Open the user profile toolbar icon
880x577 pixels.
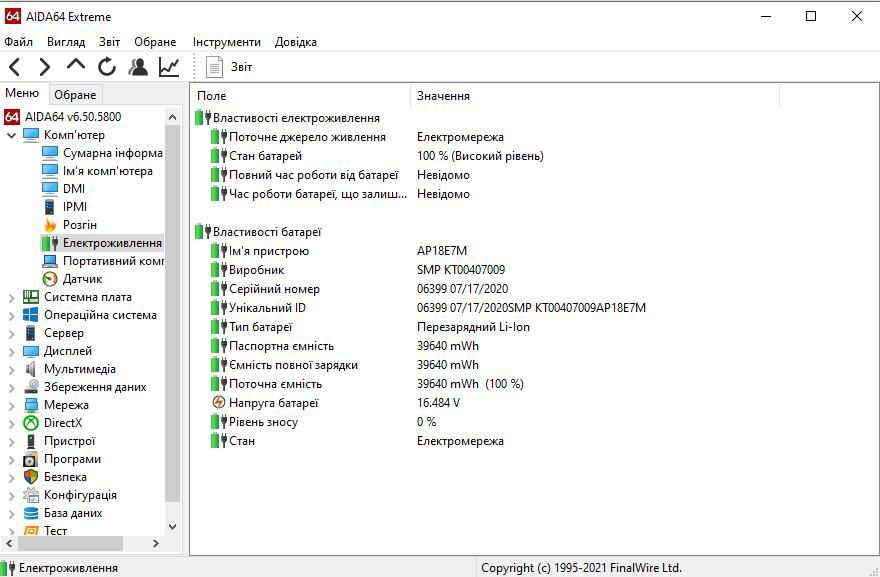tap(138, 67)
